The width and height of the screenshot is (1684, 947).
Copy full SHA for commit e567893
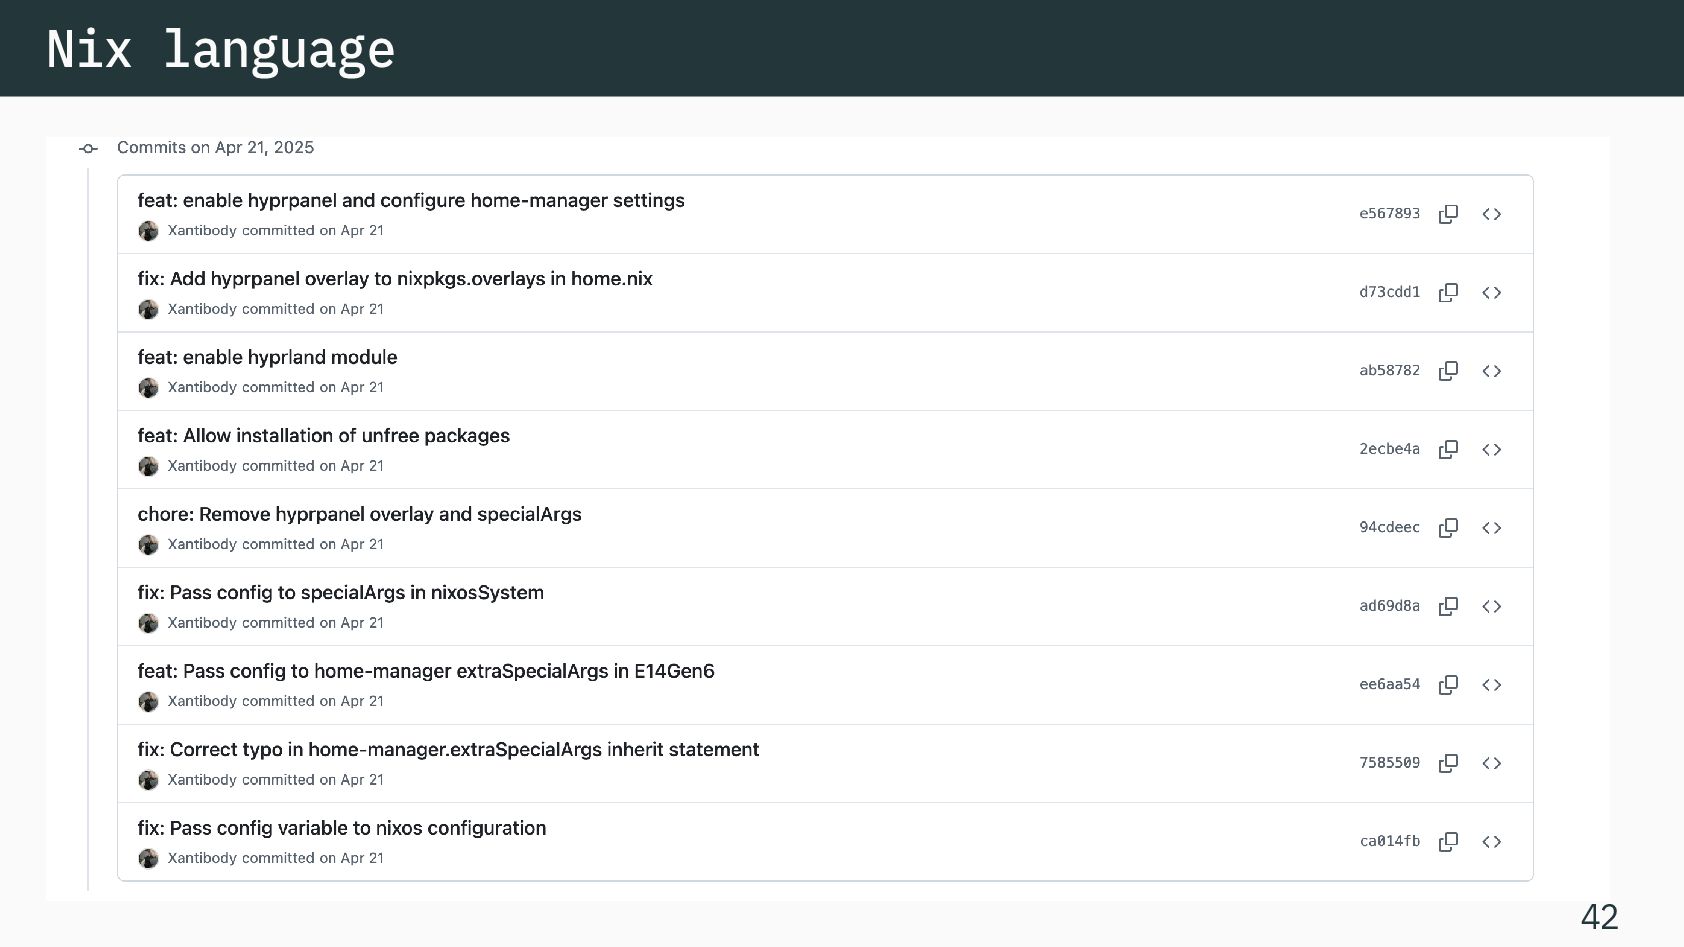click(1448, 214)
